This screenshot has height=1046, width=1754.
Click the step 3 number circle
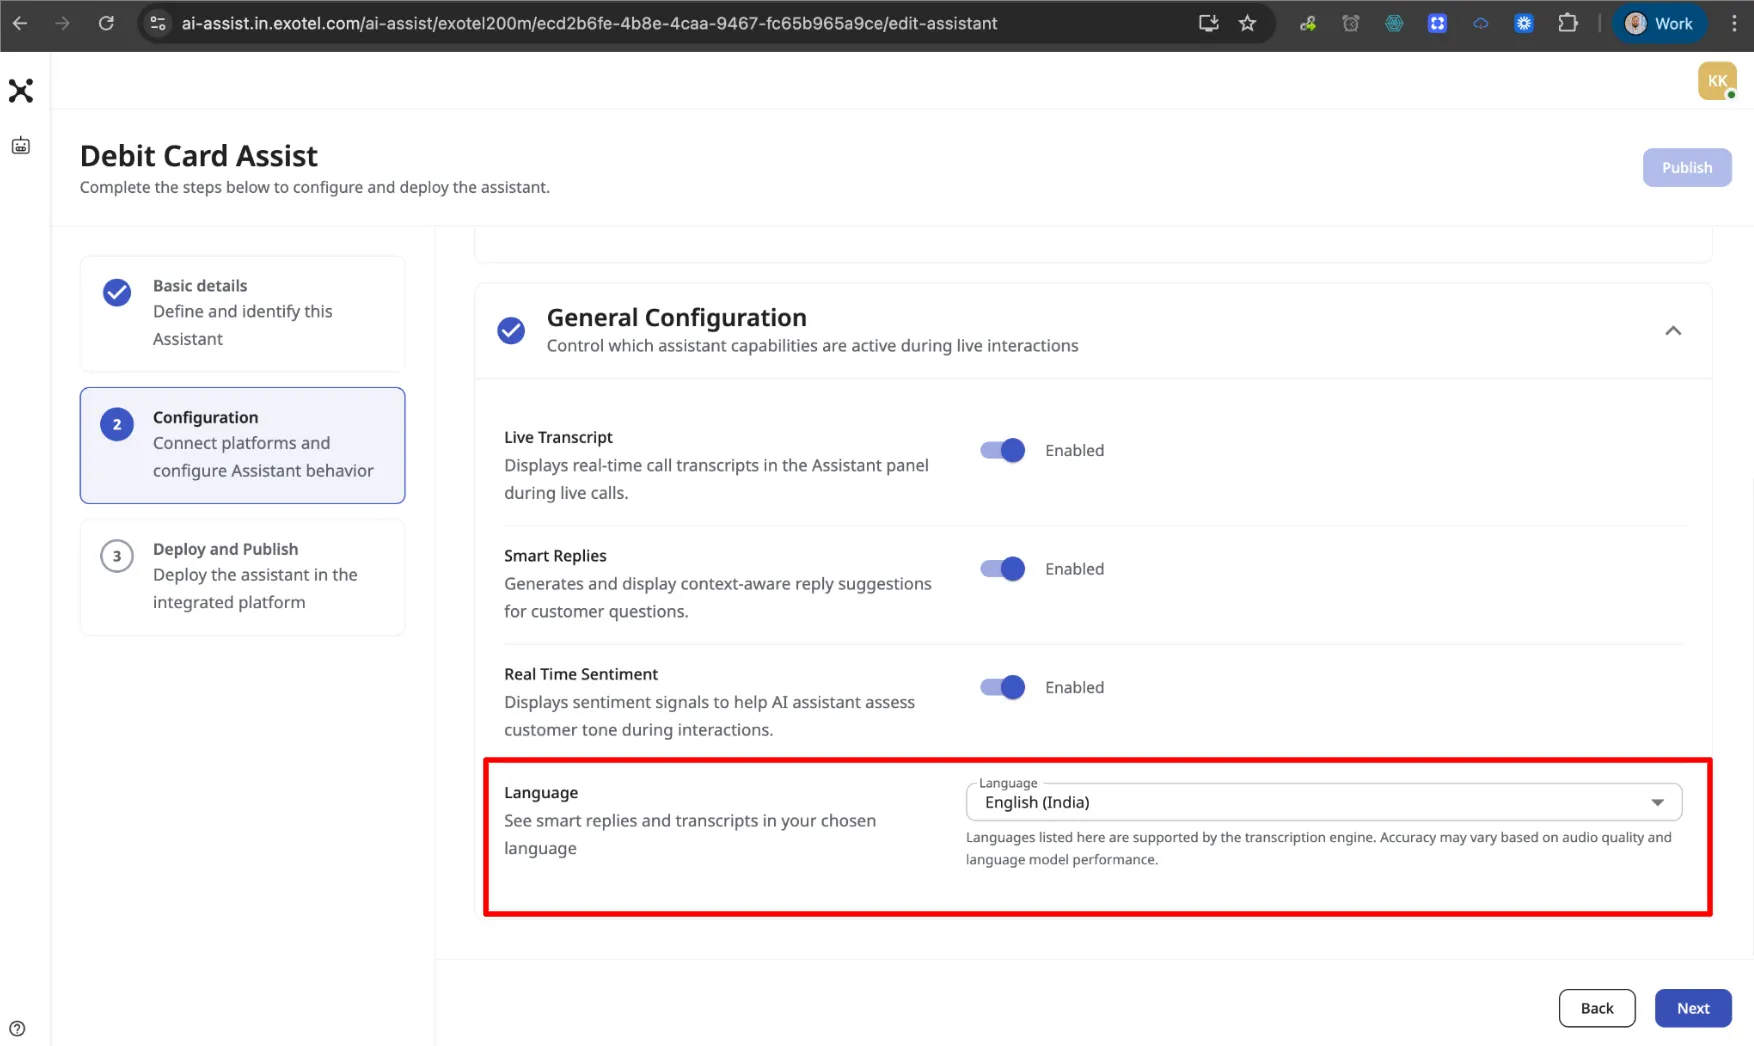point(117,556)
